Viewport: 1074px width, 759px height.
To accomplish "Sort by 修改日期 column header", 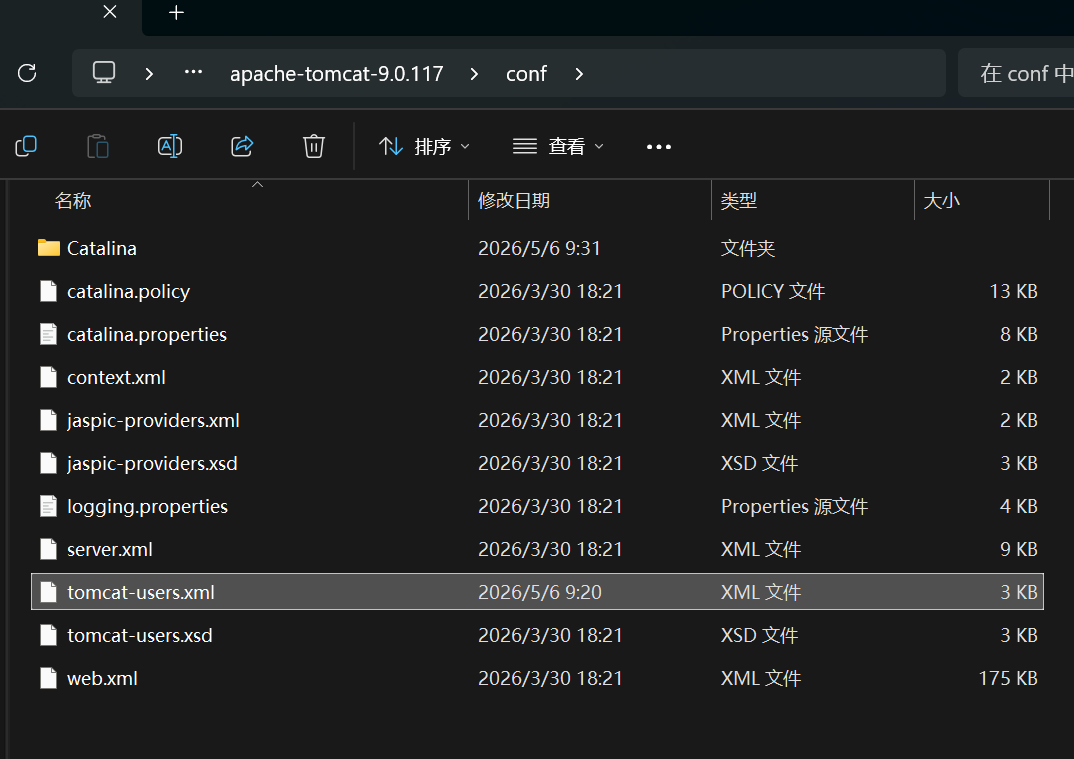I will 514,201.
